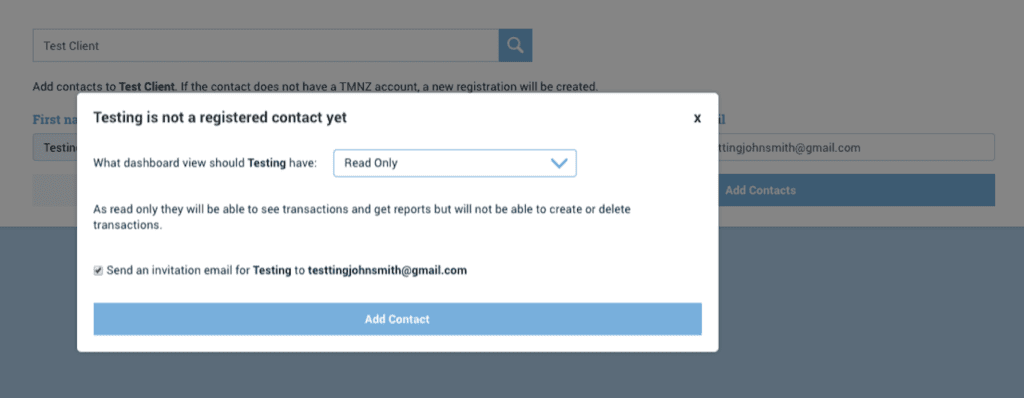Viewport: 1024px width, 398px height.
Task: Click the dimmed blue-grey footer area below the dialog
Action: 512,376
